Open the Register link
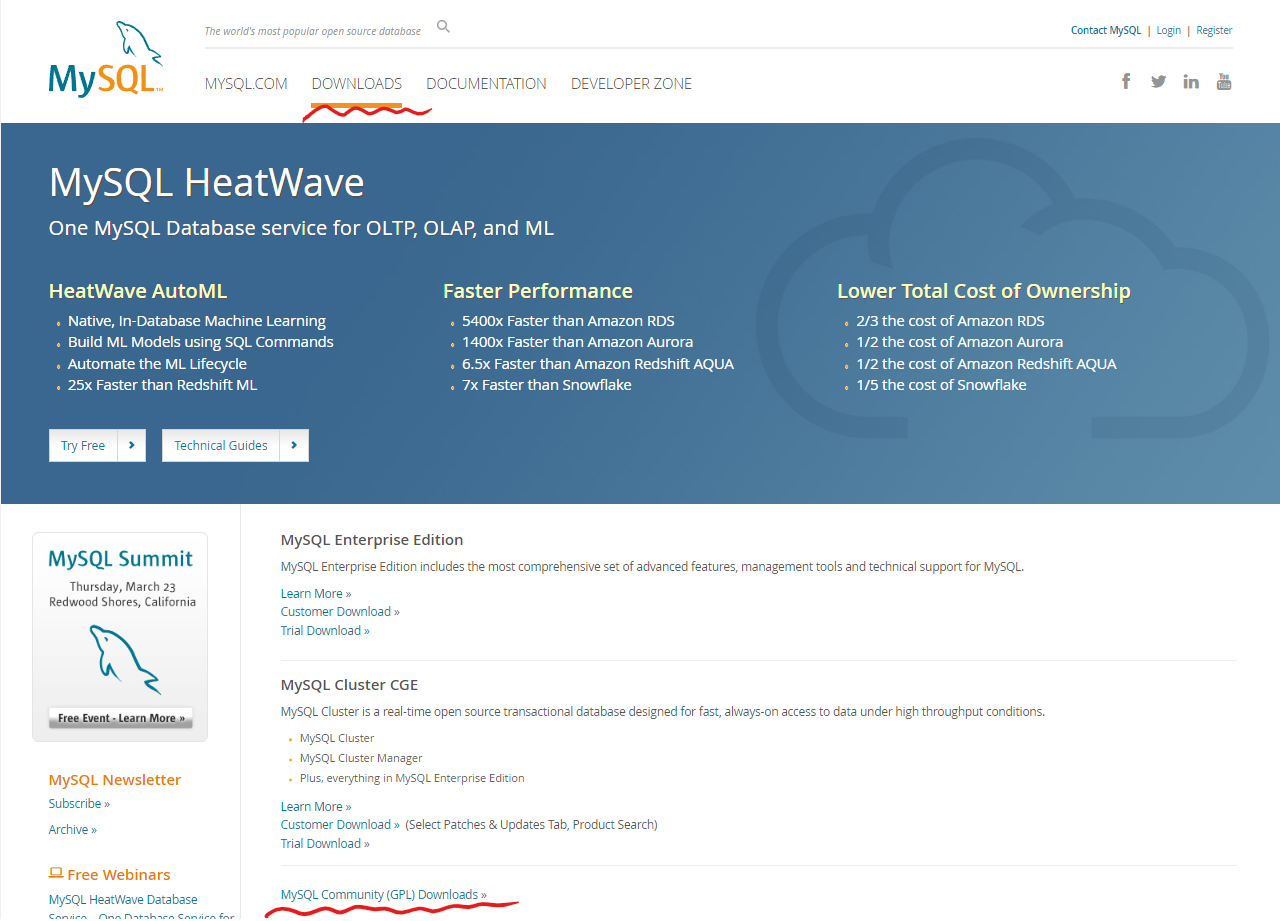This screenshot has height=921, width=1280. coord(1214,30)
